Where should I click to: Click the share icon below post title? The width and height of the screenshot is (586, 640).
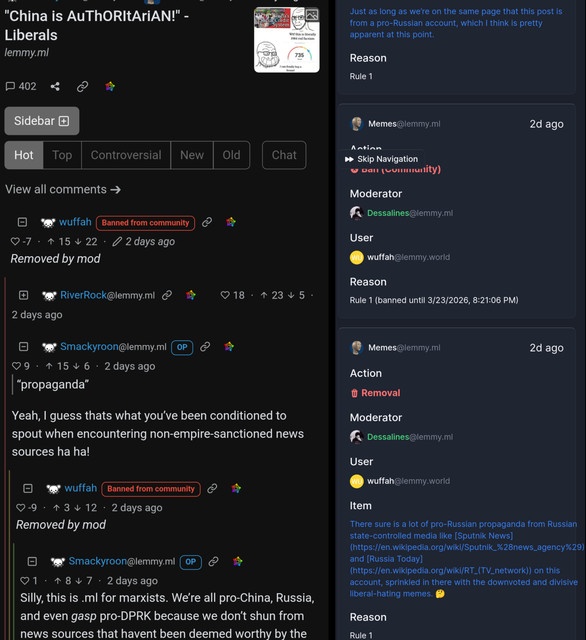point(55,86)
